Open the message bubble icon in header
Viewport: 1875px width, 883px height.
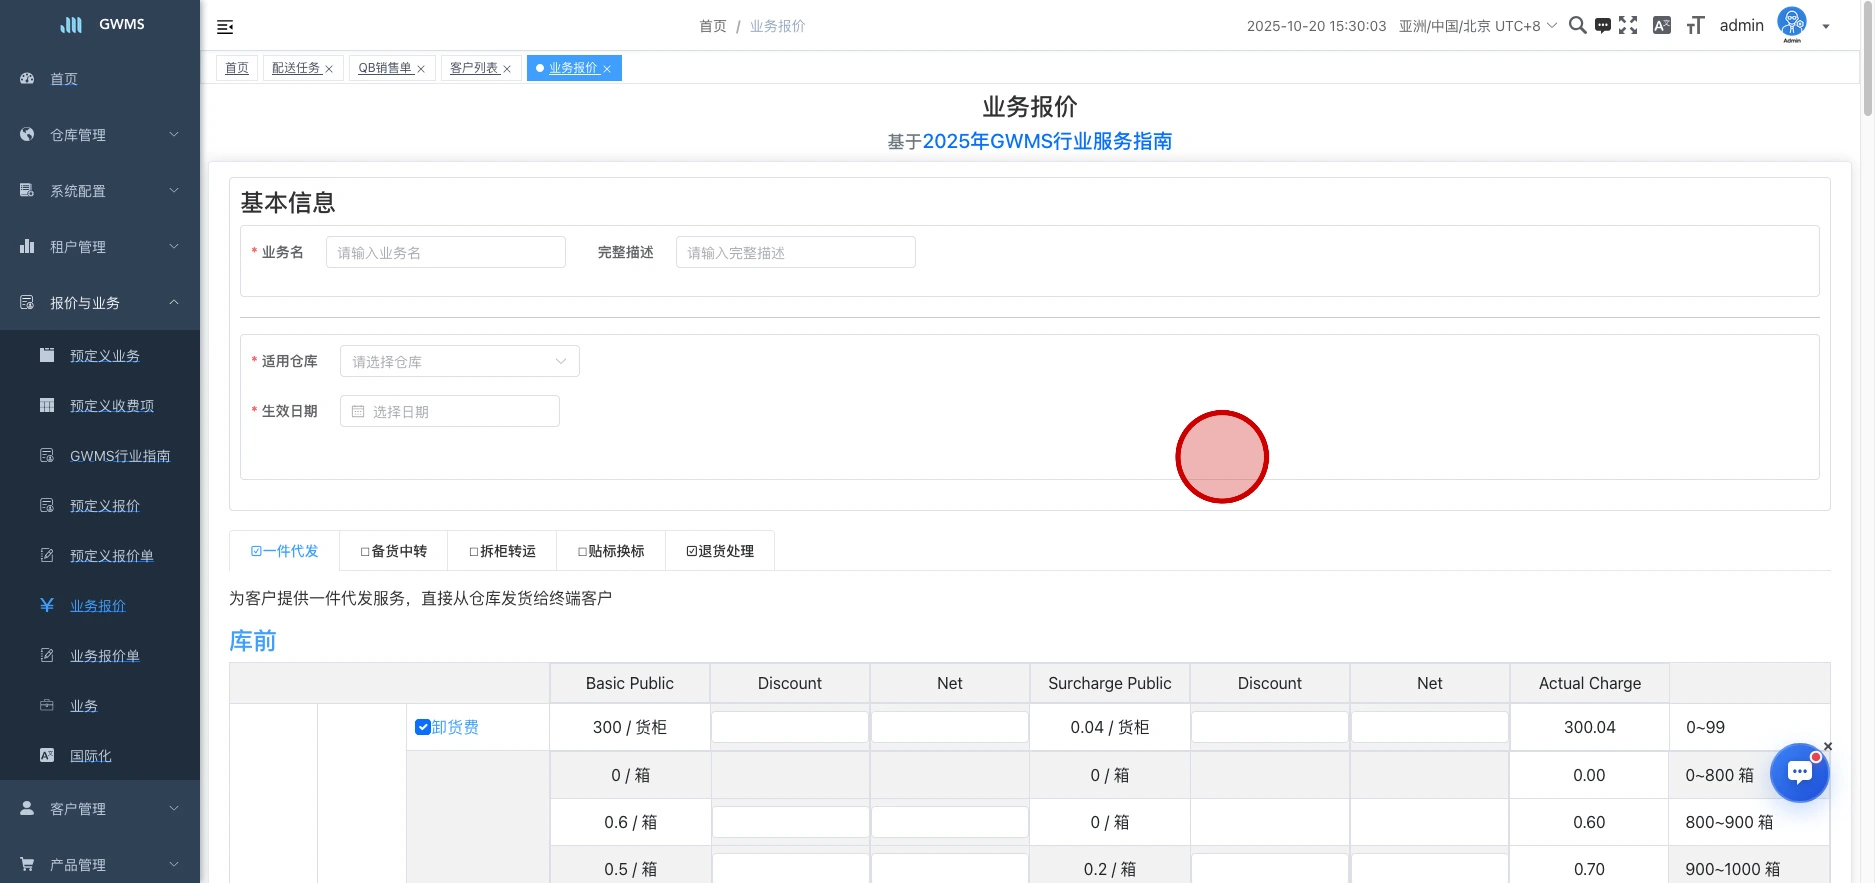pyautogui.click(x=1602, y=26)
